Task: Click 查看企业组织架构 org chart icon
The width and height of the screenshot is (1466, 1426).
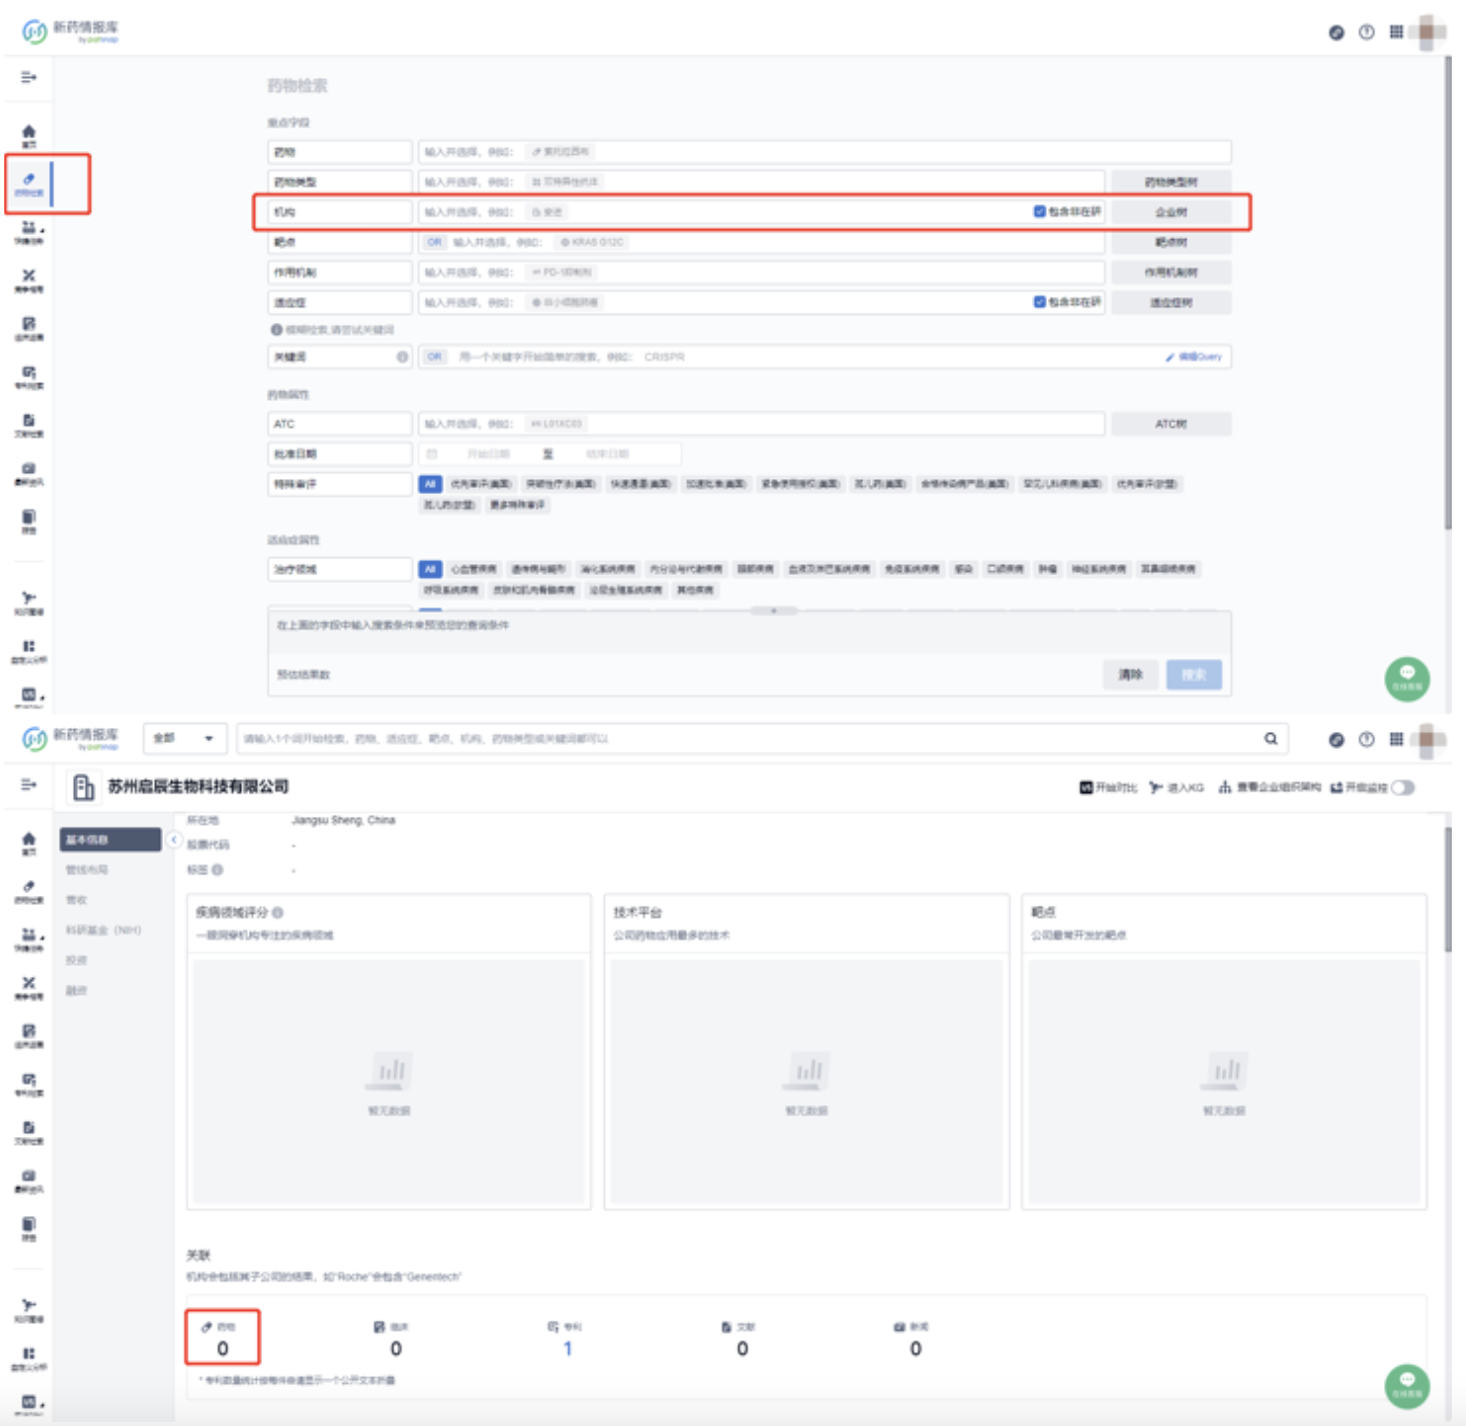Action: (1224, 788)
